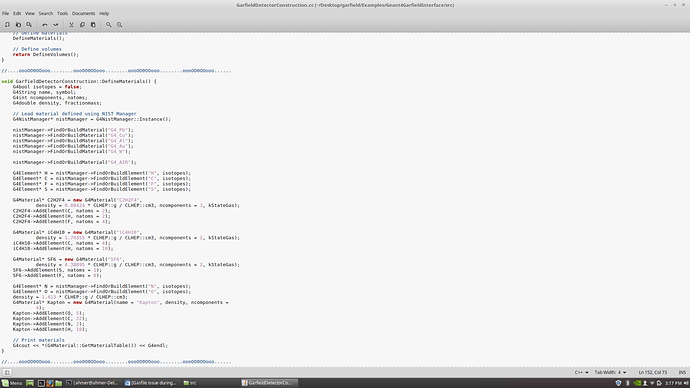Open the network tray icon
690x388 pixels.
[652, 383]
